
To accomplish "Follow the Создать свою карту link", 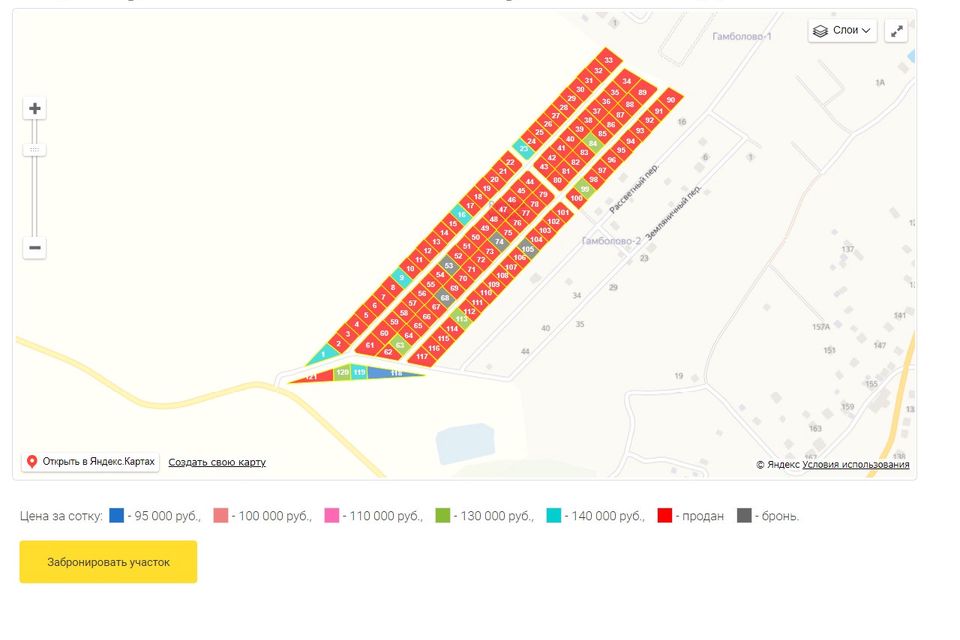I will point(217,462).
